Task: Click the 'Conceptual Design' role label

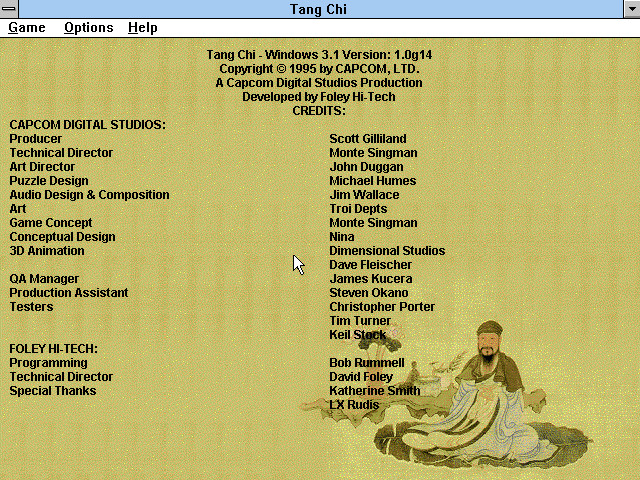Action: point(62,237)
